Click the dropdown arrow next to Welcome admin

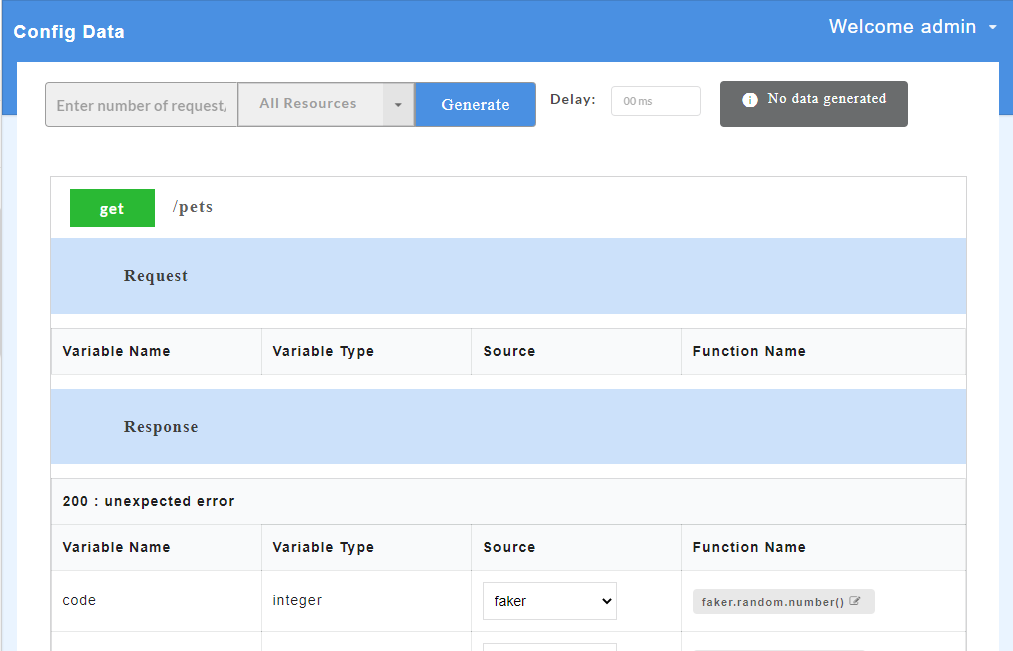click(x=991, y=27)
